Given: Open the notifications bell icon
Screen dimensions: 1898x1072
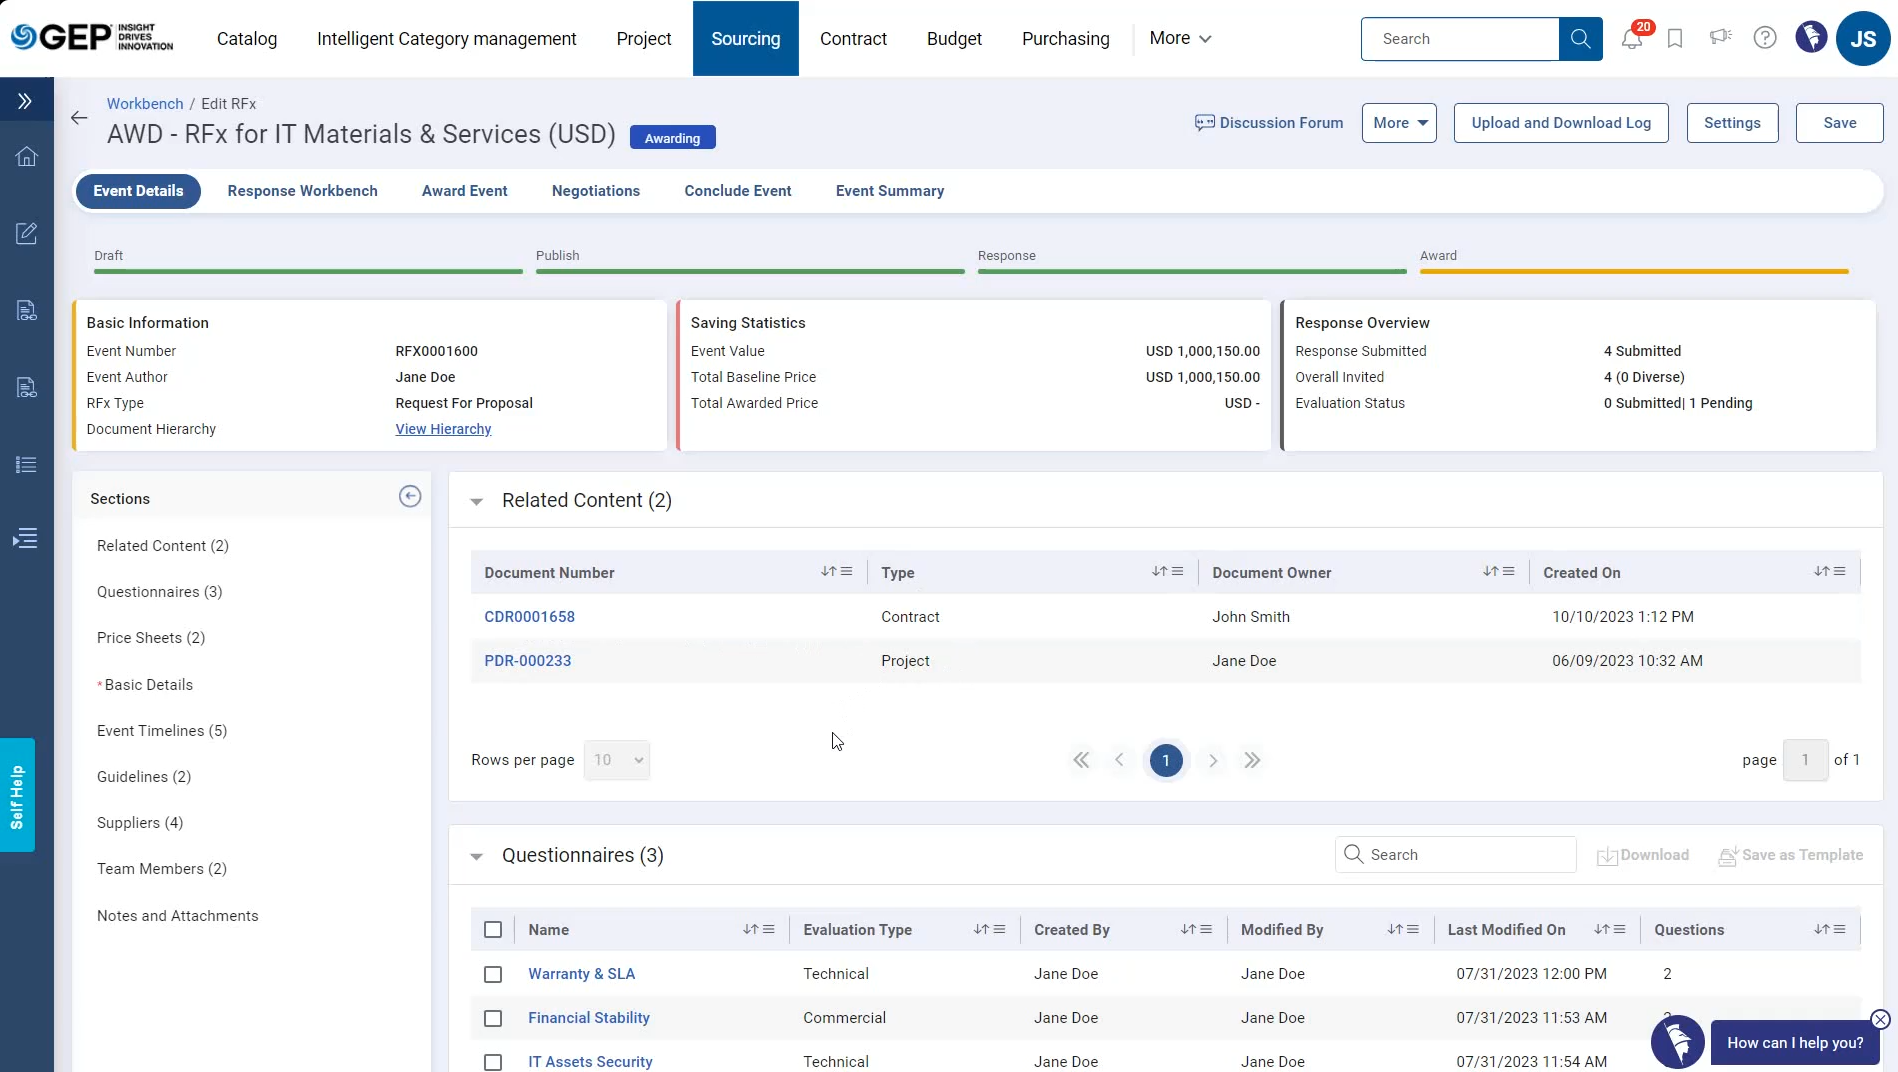Looking at the screenshot, I should [x=1632, y=39].
